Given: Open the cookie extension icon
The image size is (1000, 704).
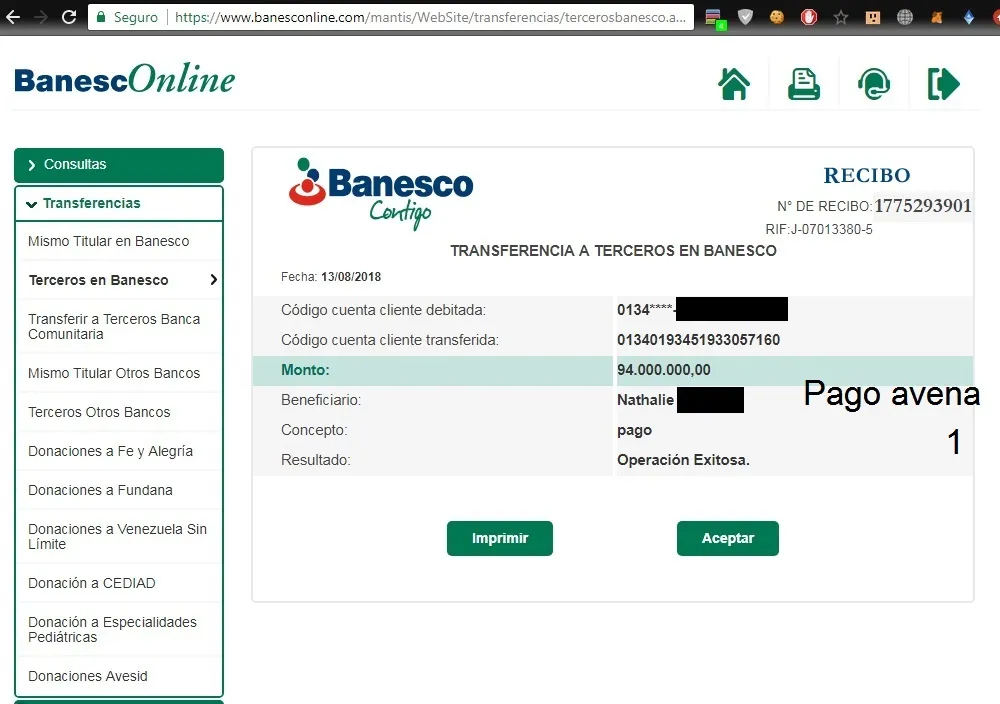Looking at the screenshot, I should click(x=776, y=17).
